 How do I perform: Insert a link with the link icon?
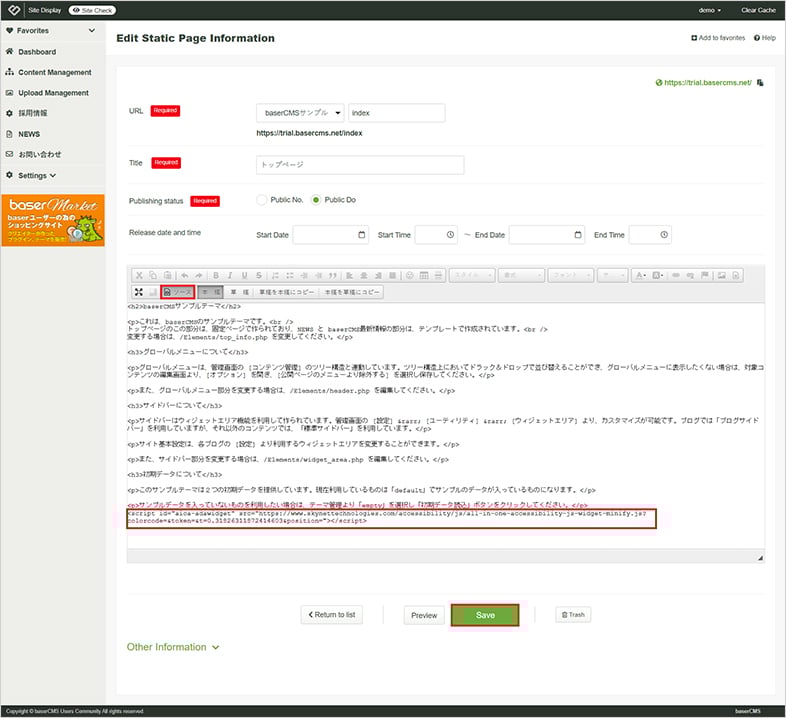tap(676, 275)
